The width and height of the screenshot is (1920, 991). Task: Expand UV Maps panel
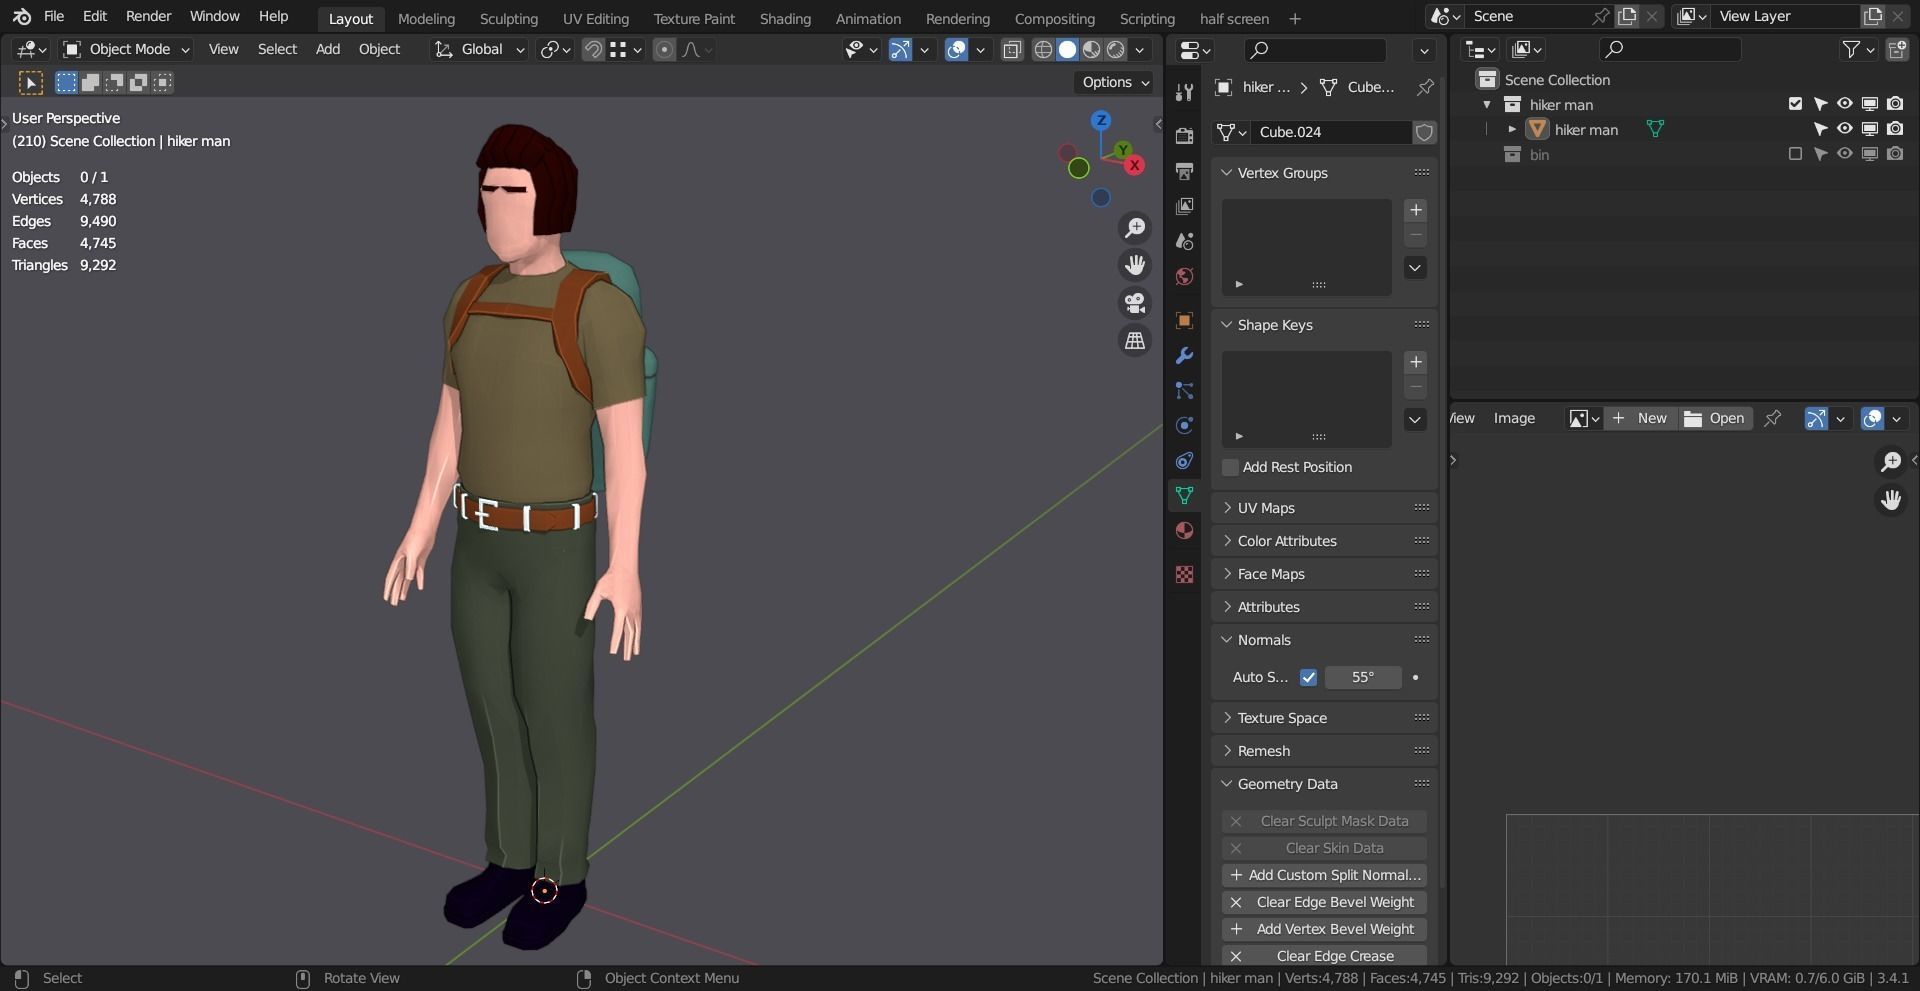tap(1323, 508)
